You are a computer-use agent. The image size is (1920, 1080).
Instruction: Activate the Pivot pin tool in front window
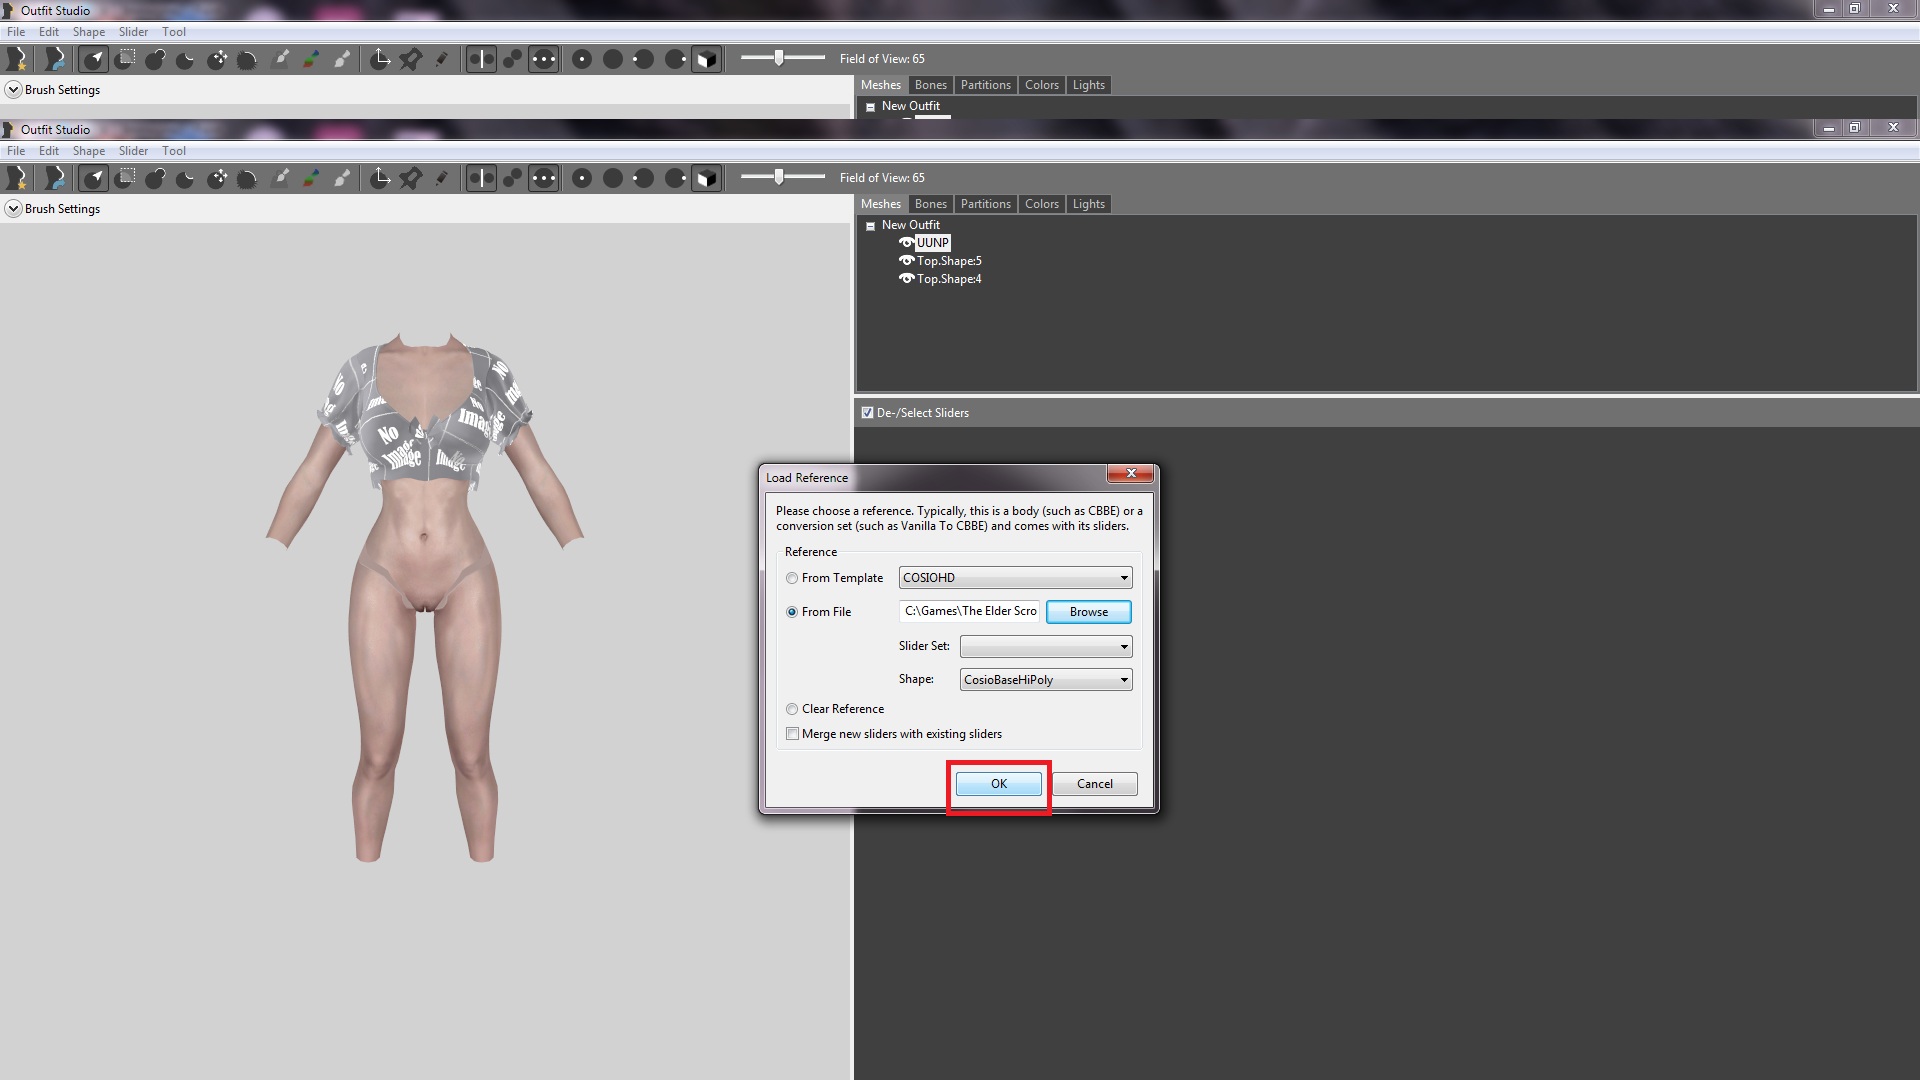411,178
